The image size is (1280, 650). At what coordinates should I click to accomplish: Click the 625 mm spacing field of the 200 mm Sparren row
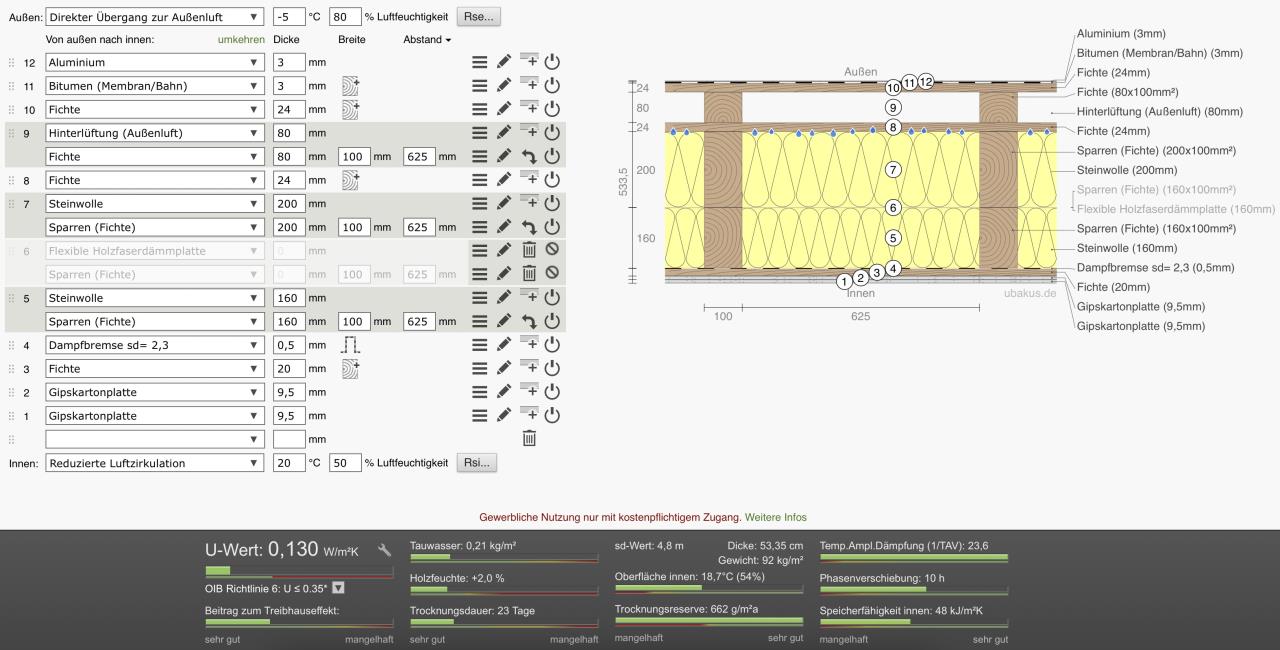tap(419, 227)
